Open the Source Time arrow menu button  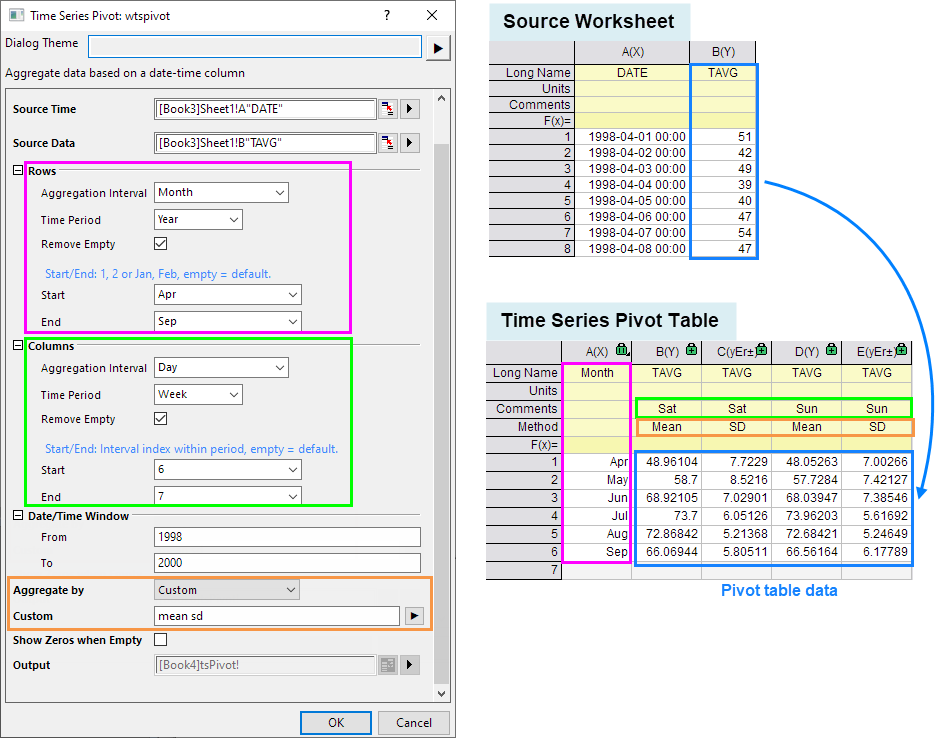[410, 109]
